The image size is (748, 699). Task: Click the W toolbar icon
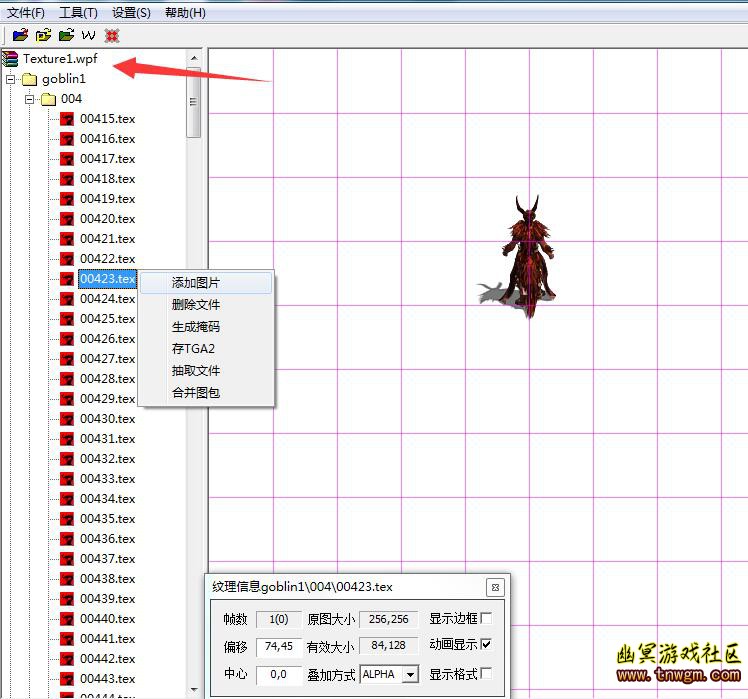[x=89, y=36]
